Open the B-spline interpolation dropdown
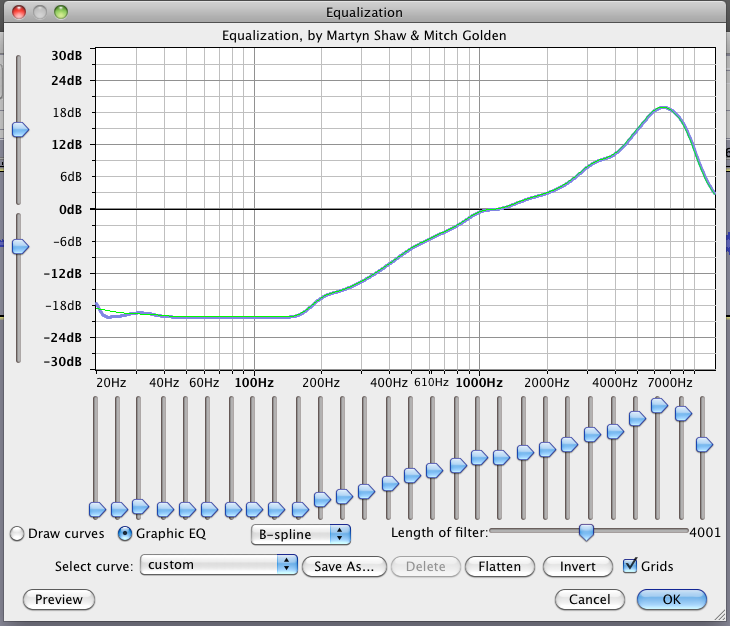 (300, 534)
